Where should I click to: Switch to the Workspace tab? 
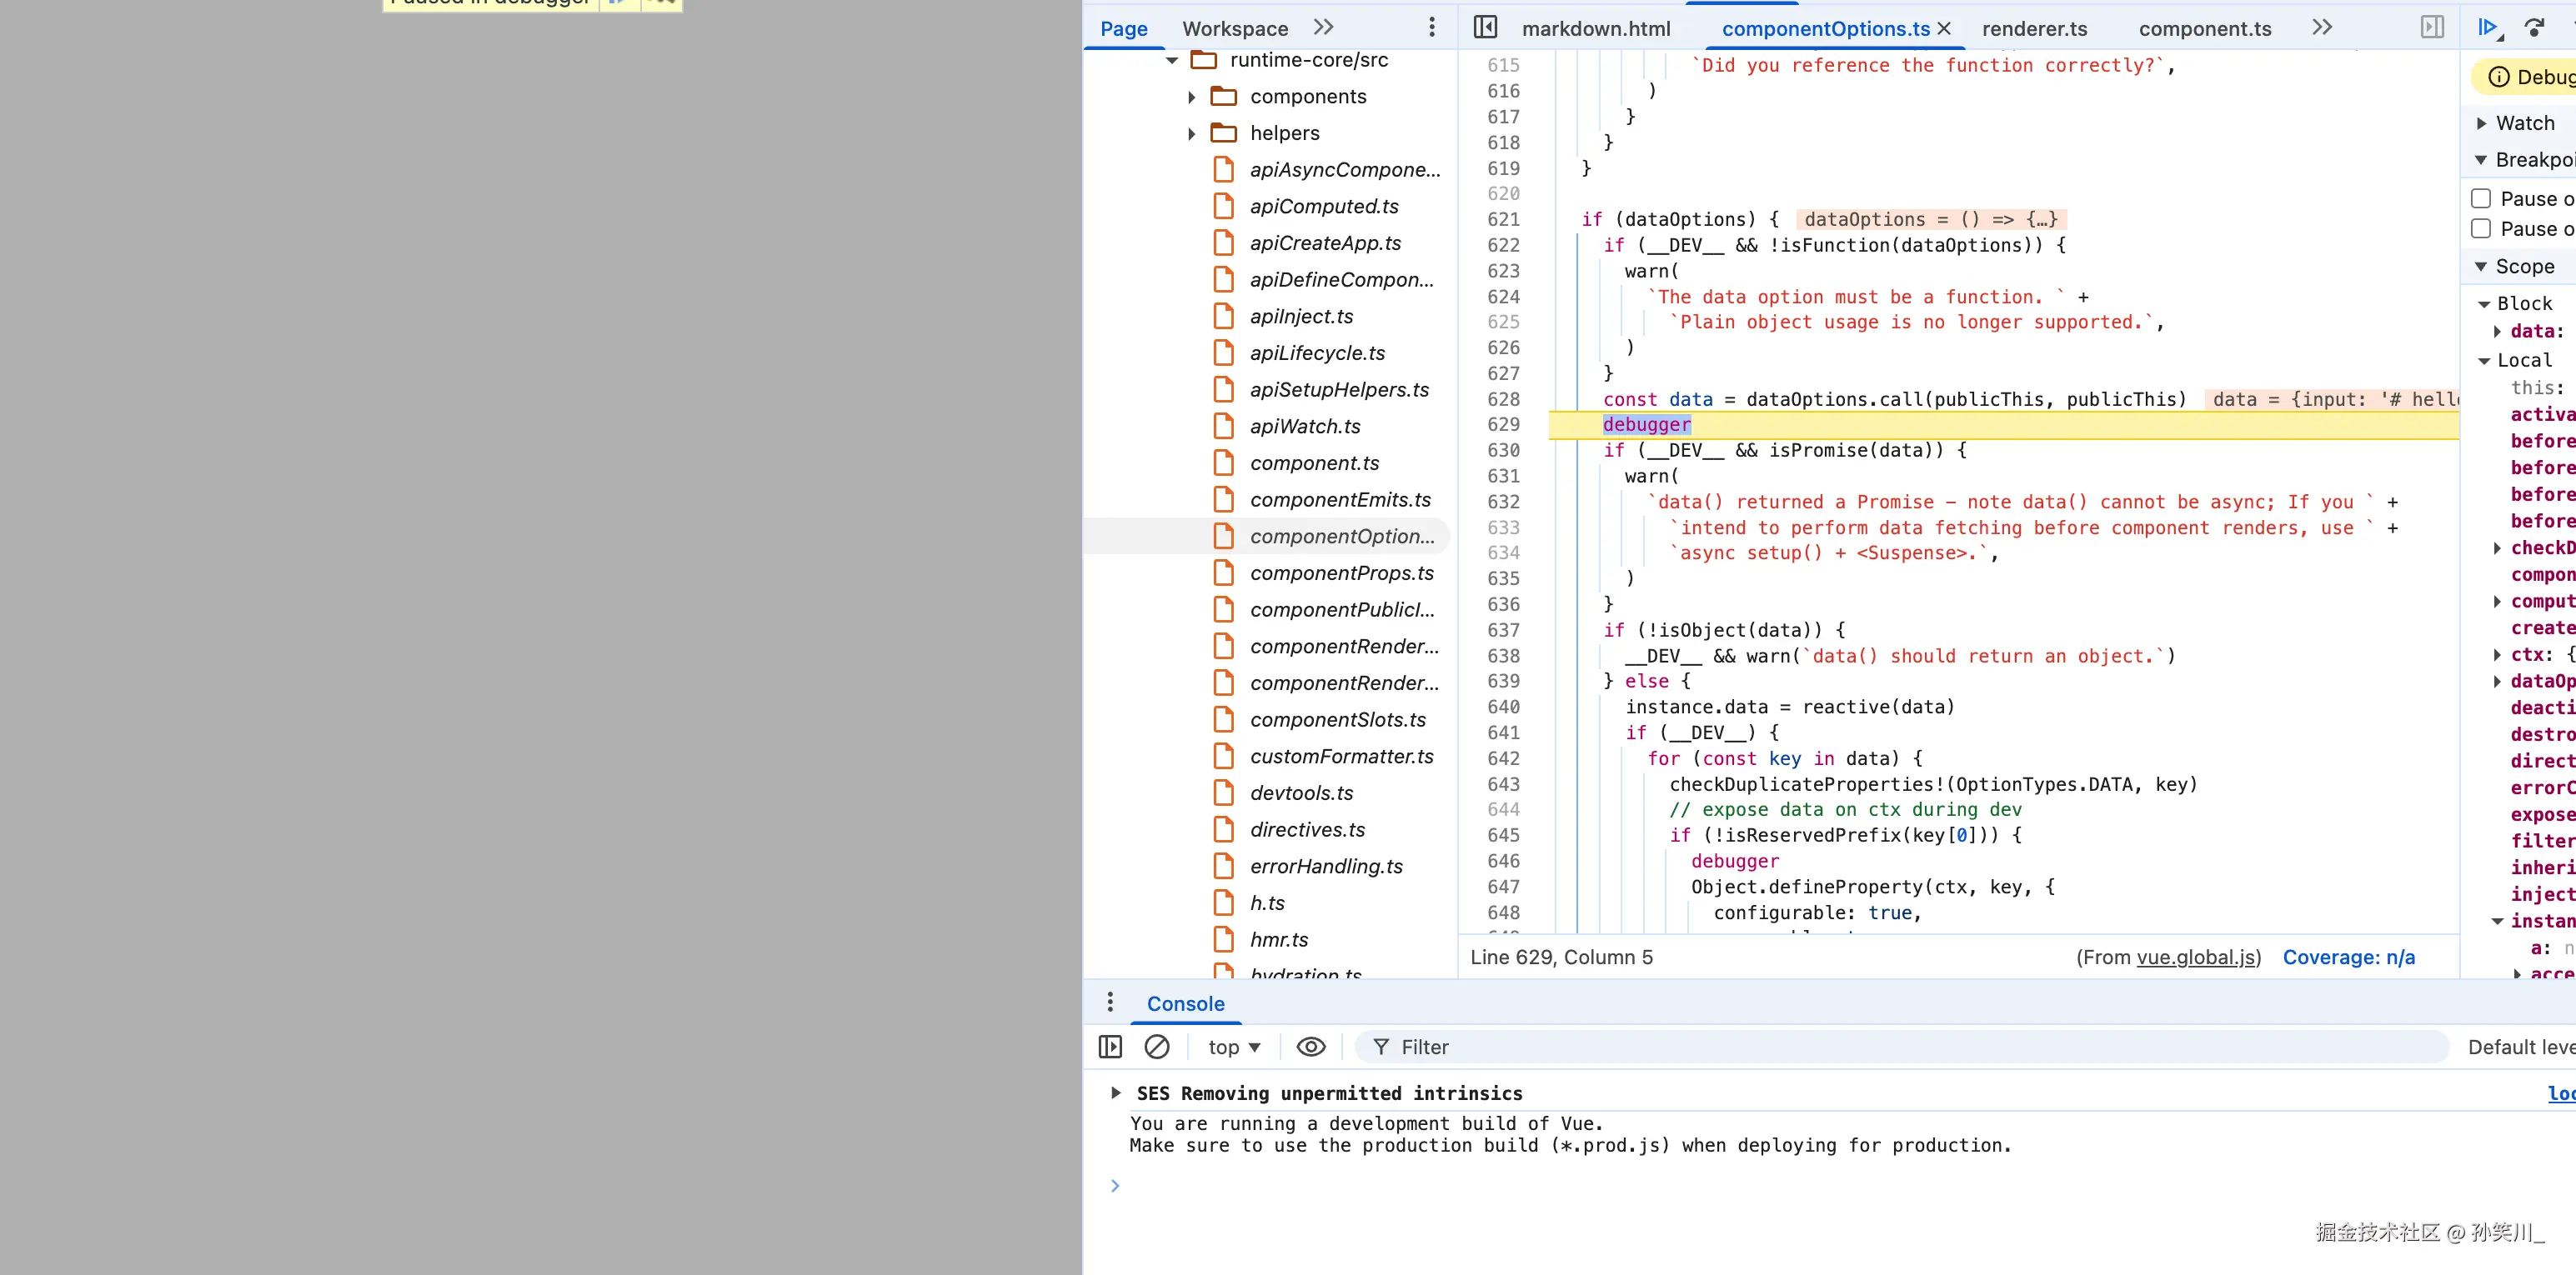[1235, 29]
